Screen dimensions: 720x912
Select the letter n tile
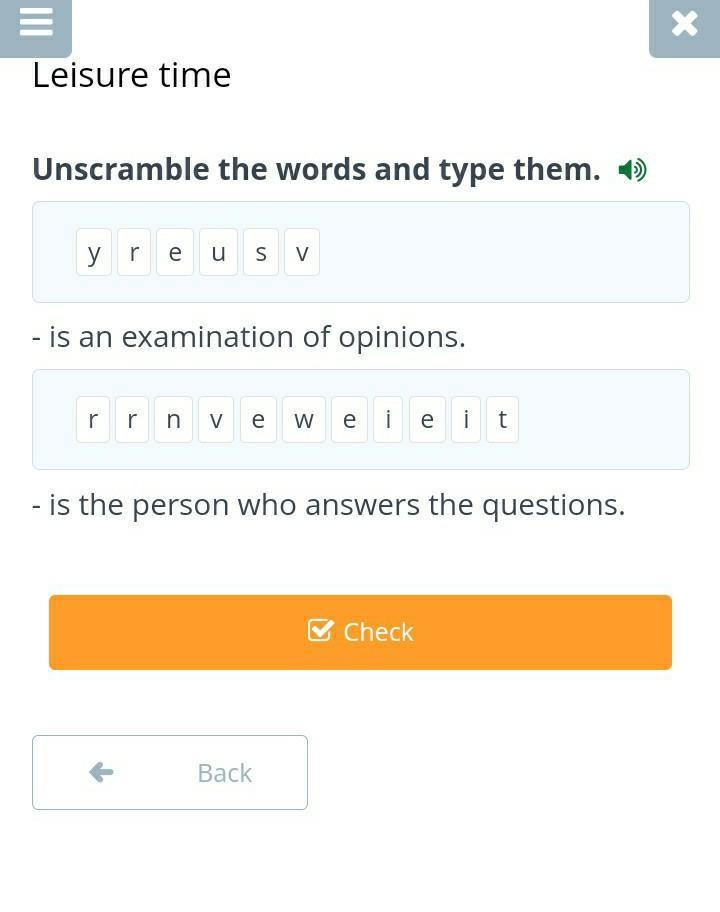173,420
